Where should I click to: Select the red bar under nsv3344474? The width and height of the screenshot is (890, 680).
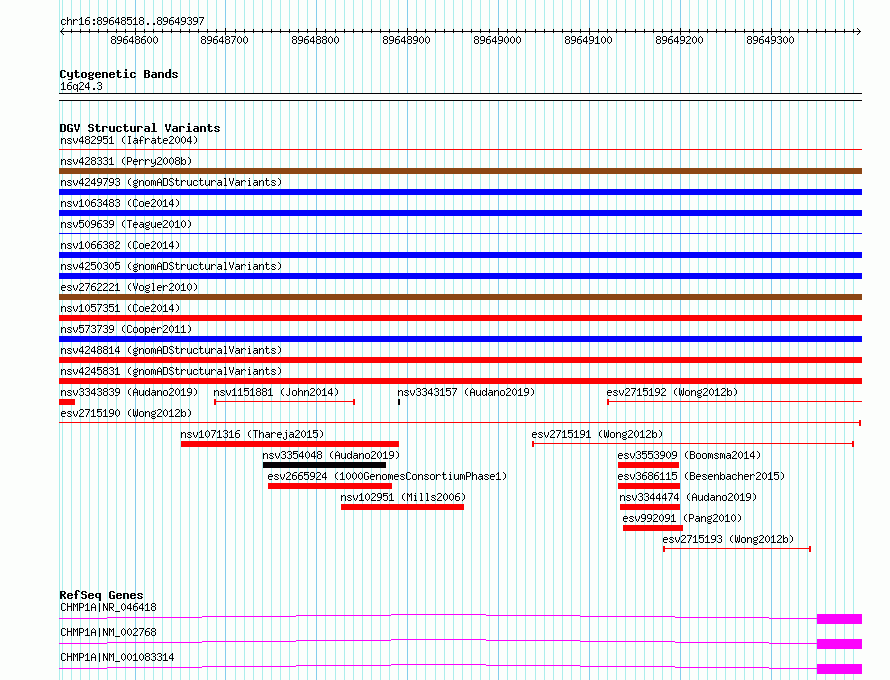click(650, 507)
